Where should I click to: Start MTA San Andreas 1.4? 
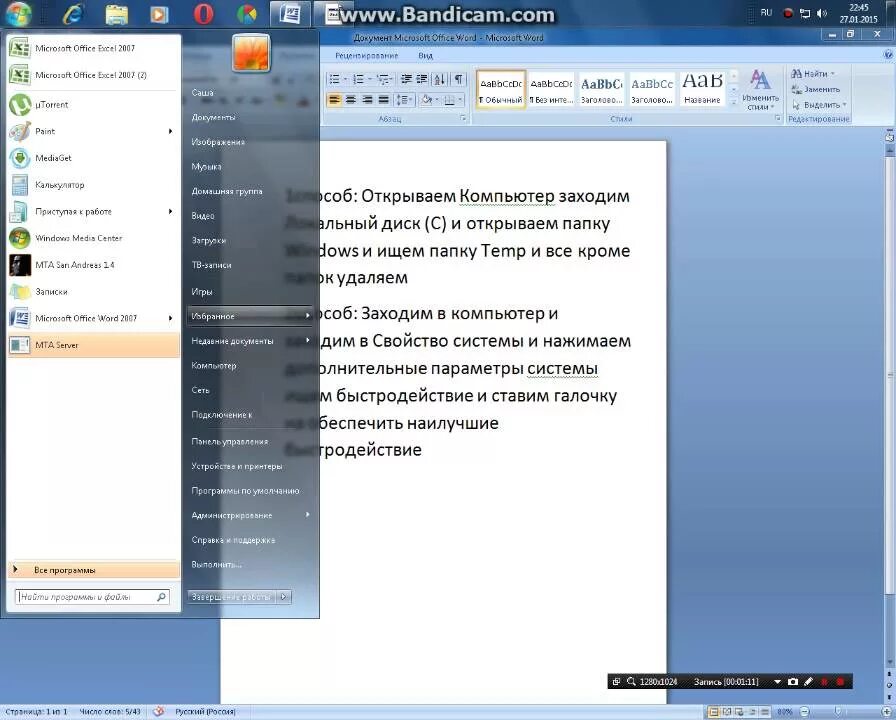tap(94, 265)
